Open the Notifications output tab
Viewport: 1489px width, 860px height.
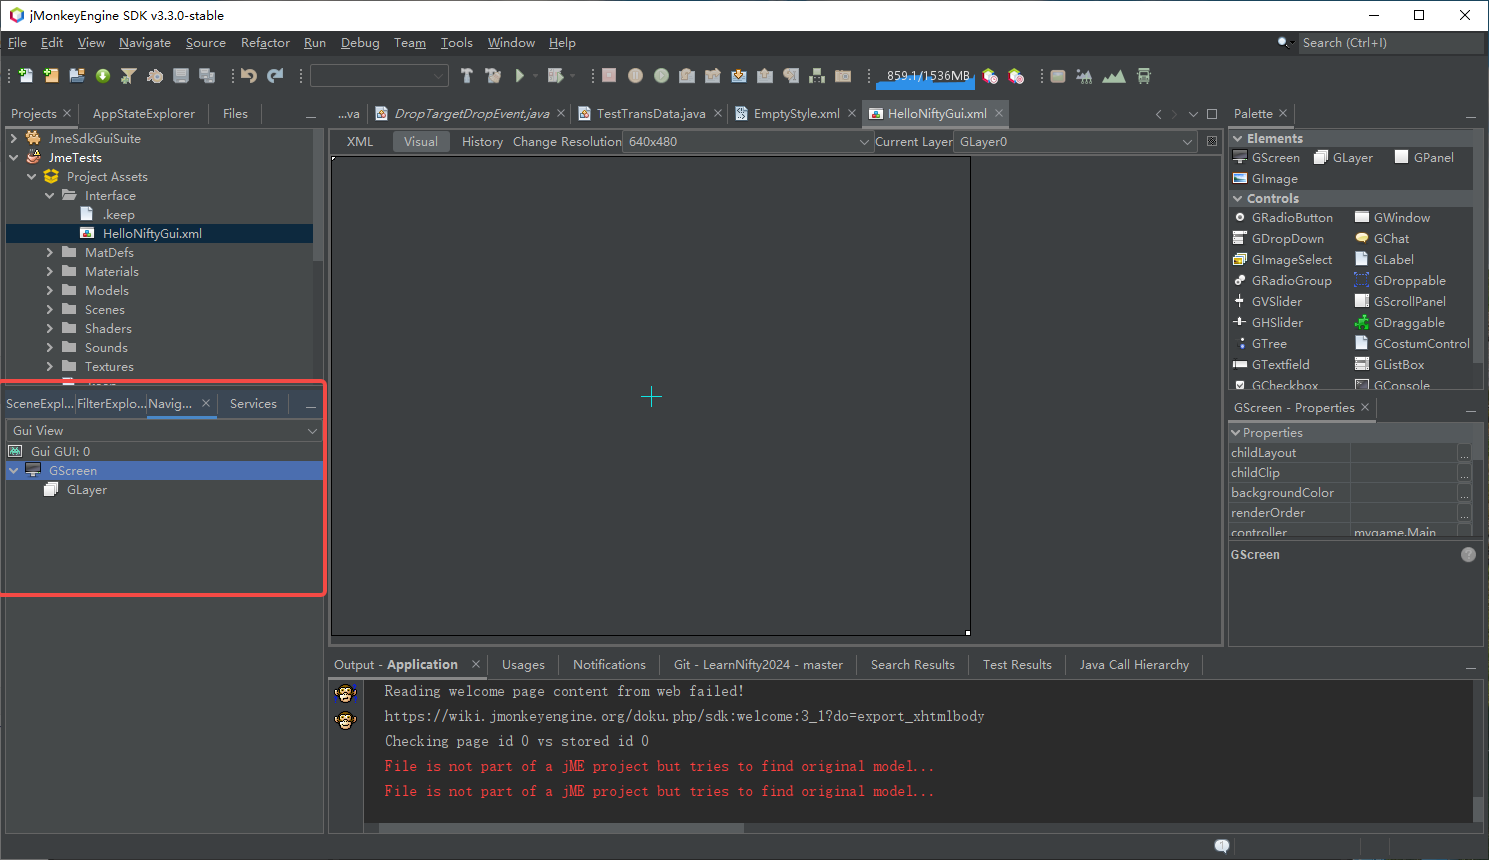click(x=609, y=665)
